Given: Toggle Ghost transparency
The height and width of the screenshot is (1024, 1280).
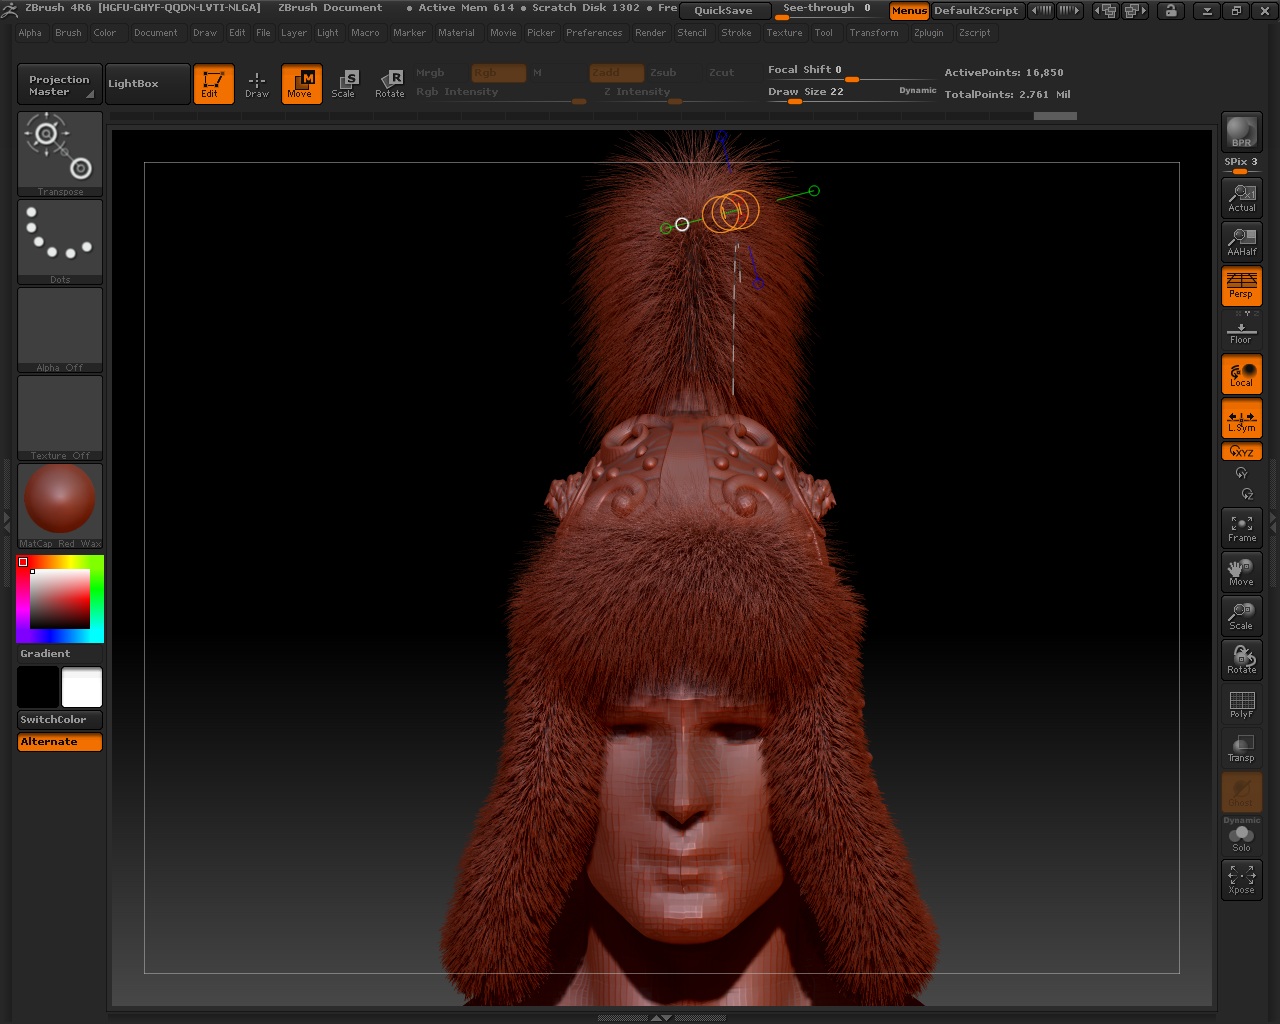Looking at the screenshot, I should (1241, 792).
